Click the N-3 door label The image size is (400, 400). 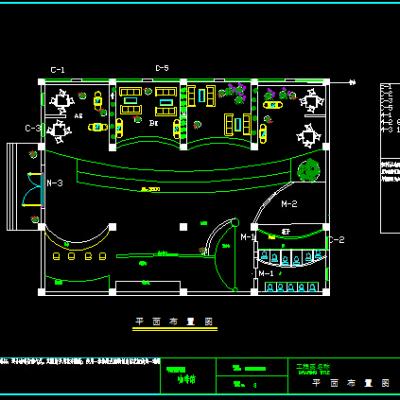click(55, 183)
